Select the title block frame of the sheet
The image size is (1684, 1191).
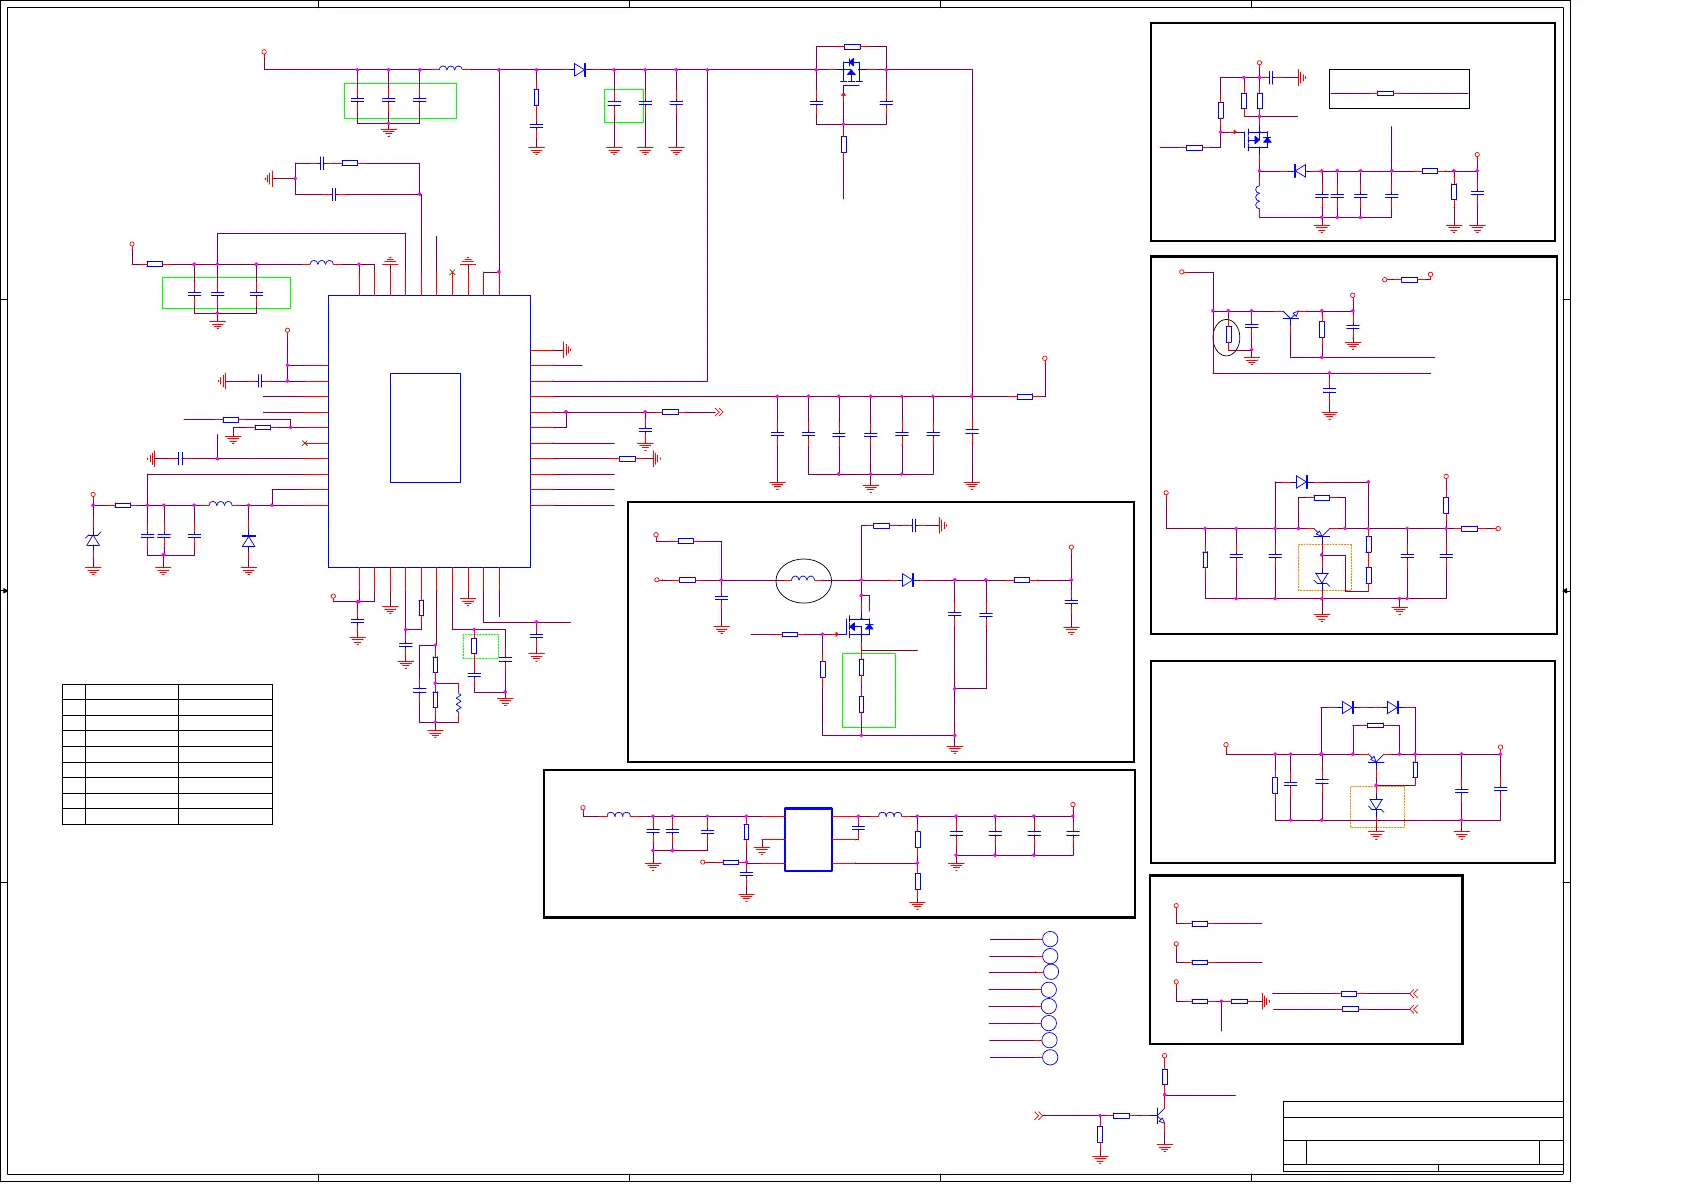click(1423, 1136)
